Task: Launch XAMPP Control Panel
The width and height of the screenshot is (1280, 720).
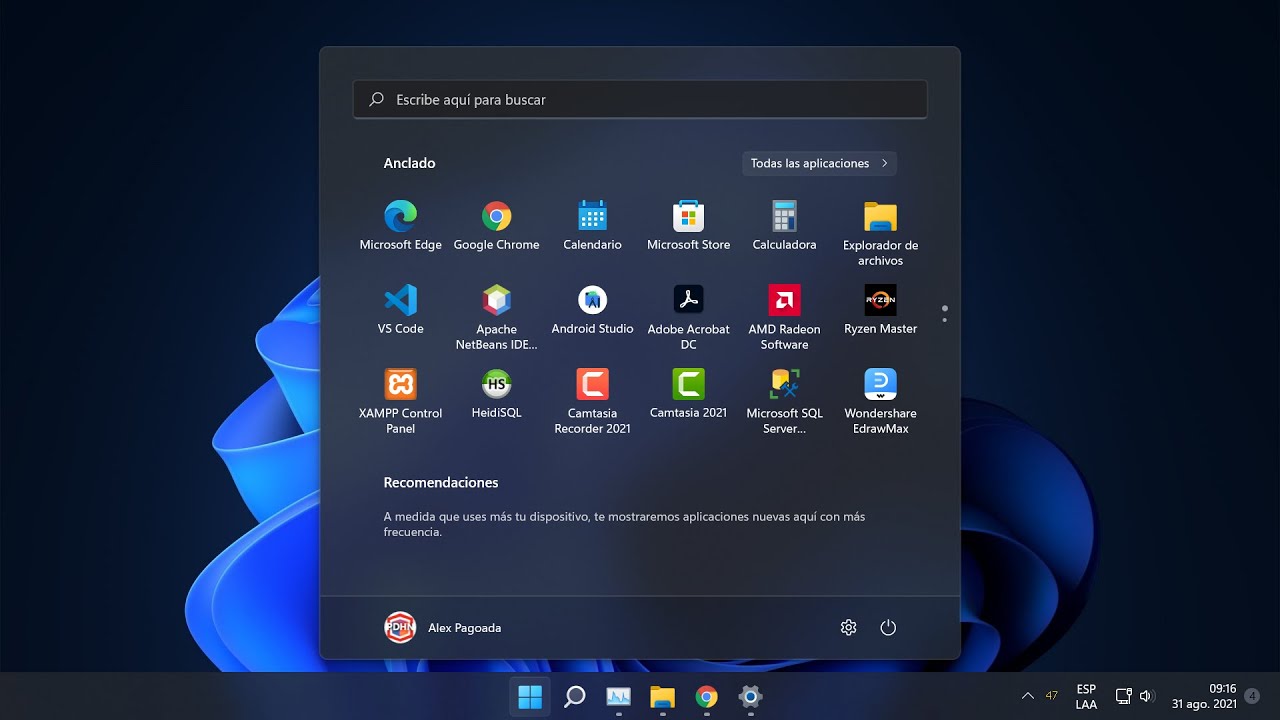Action: click(x=400, y=402)
